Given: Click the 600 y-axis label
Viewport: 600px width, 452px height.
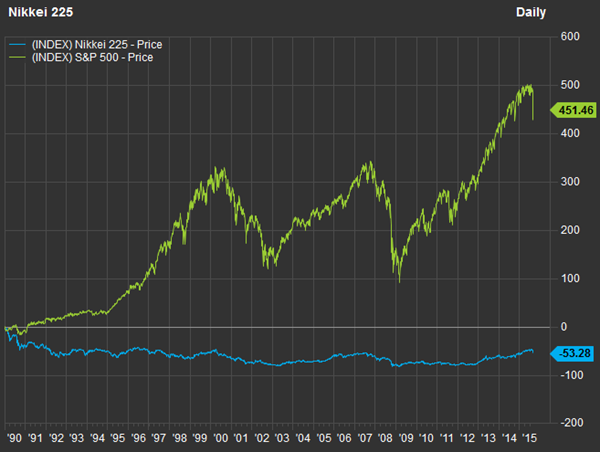Looking at the screenshot, I should pos(570,37).
